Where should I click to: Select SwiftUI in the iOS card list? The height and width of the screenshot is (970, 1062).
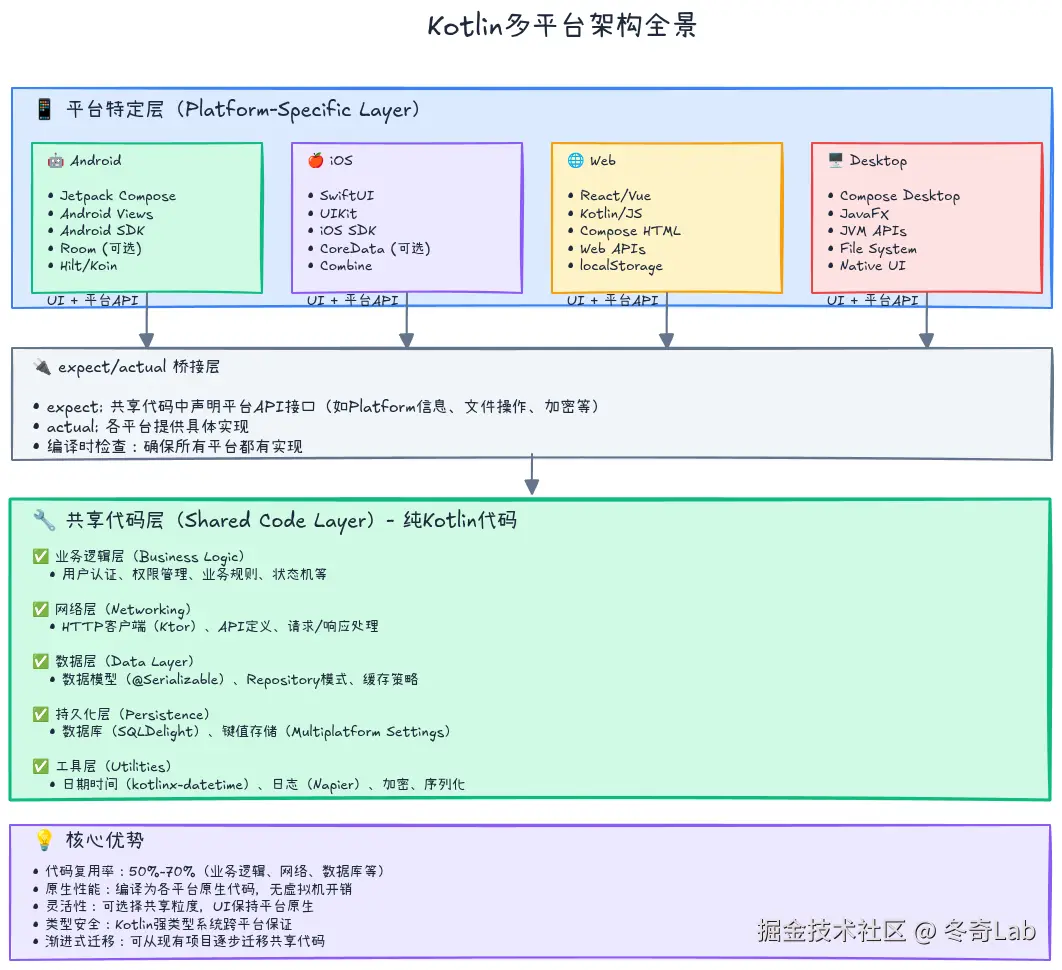pos(345,196)
